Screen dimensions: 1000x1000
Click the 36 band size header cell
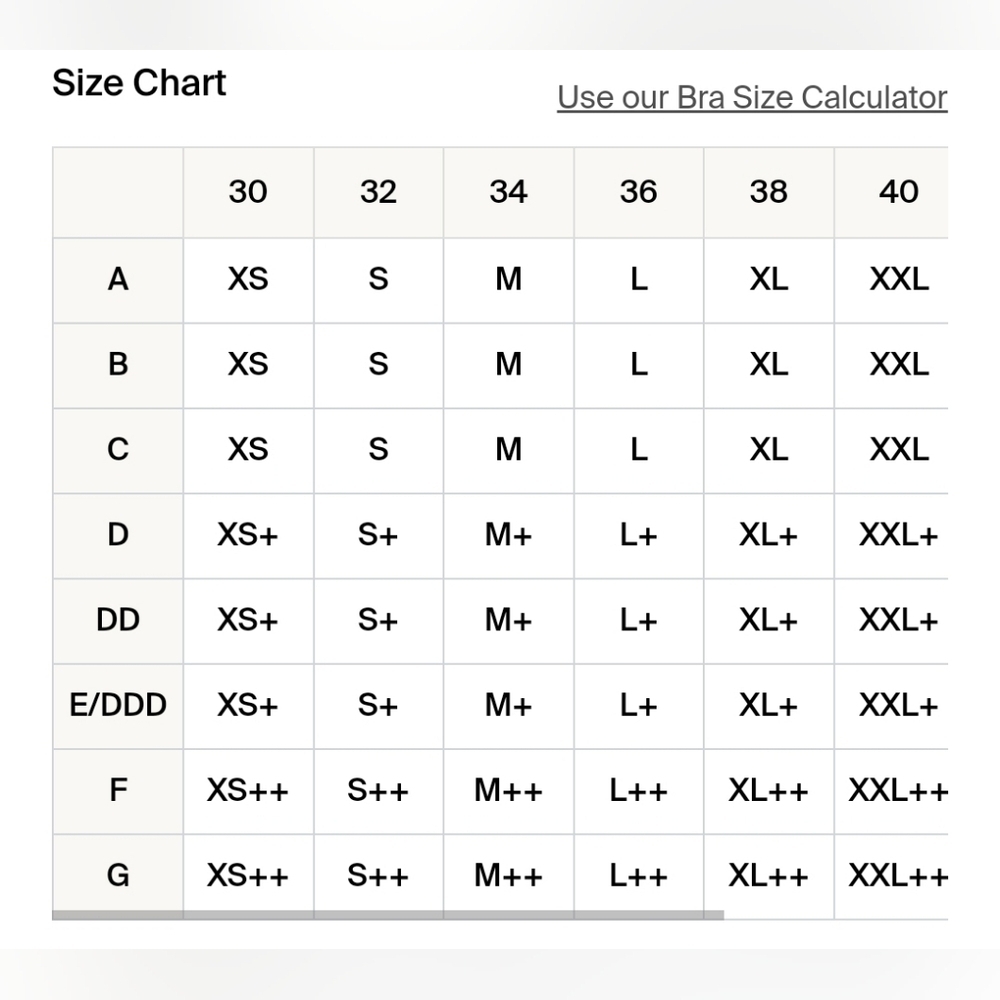[638, 192]
